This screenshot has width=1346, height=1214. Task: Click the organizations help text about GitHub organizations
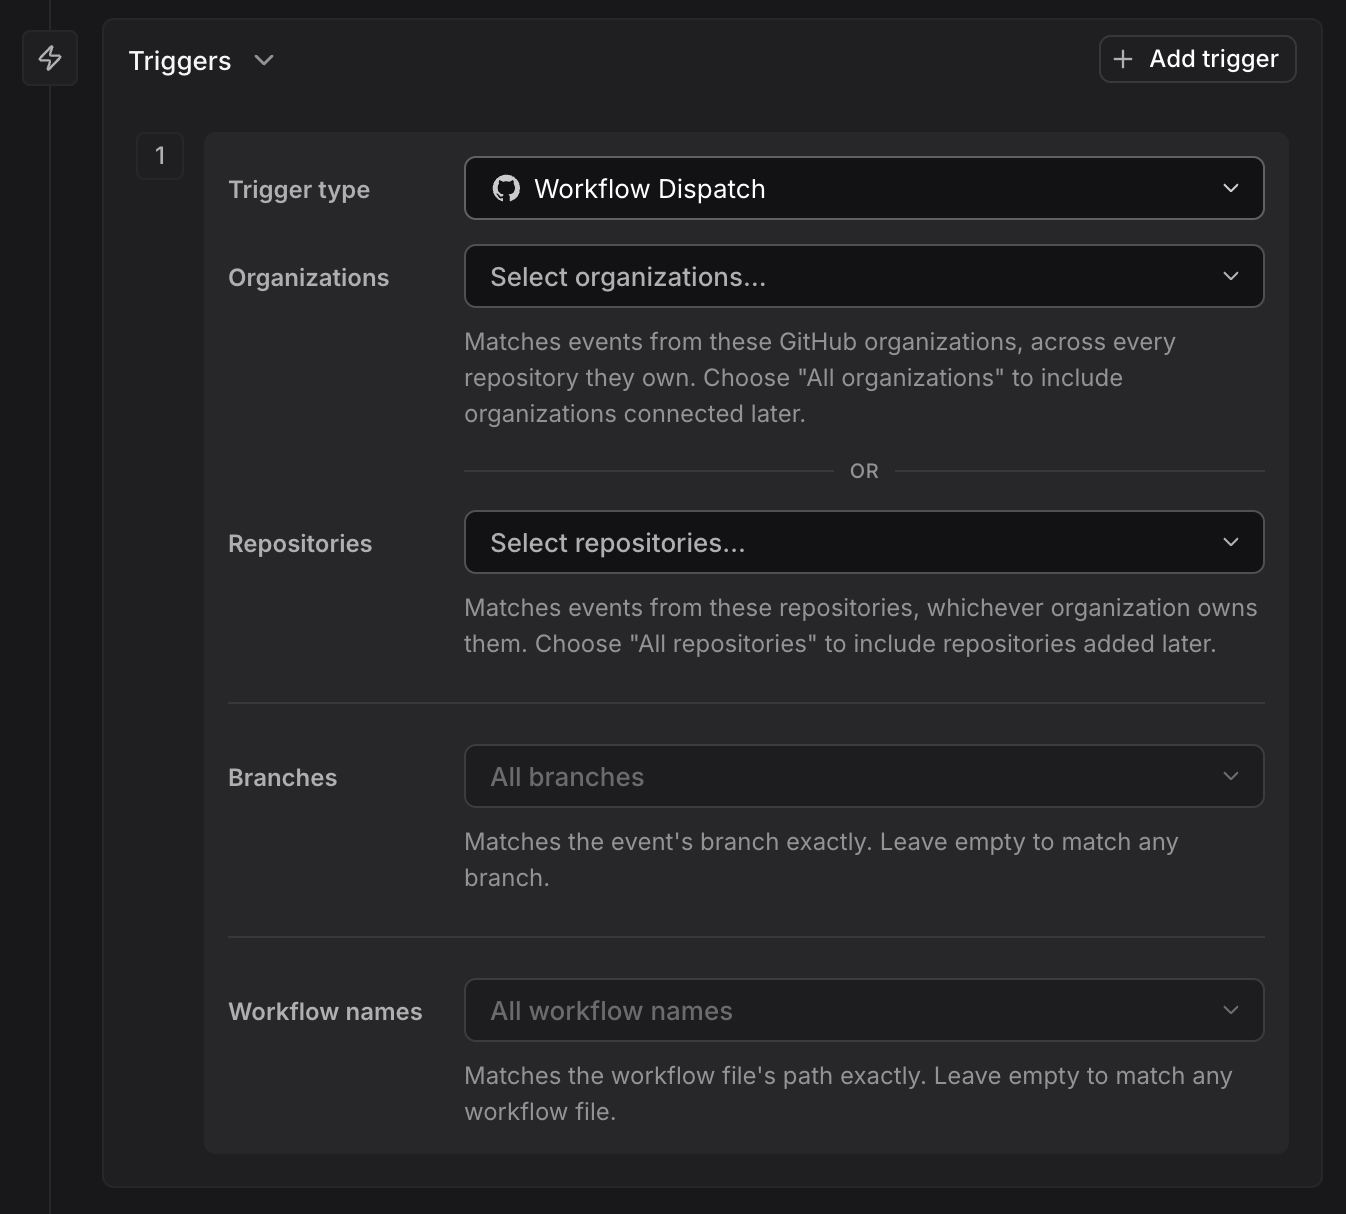click(x=820, y=378)
